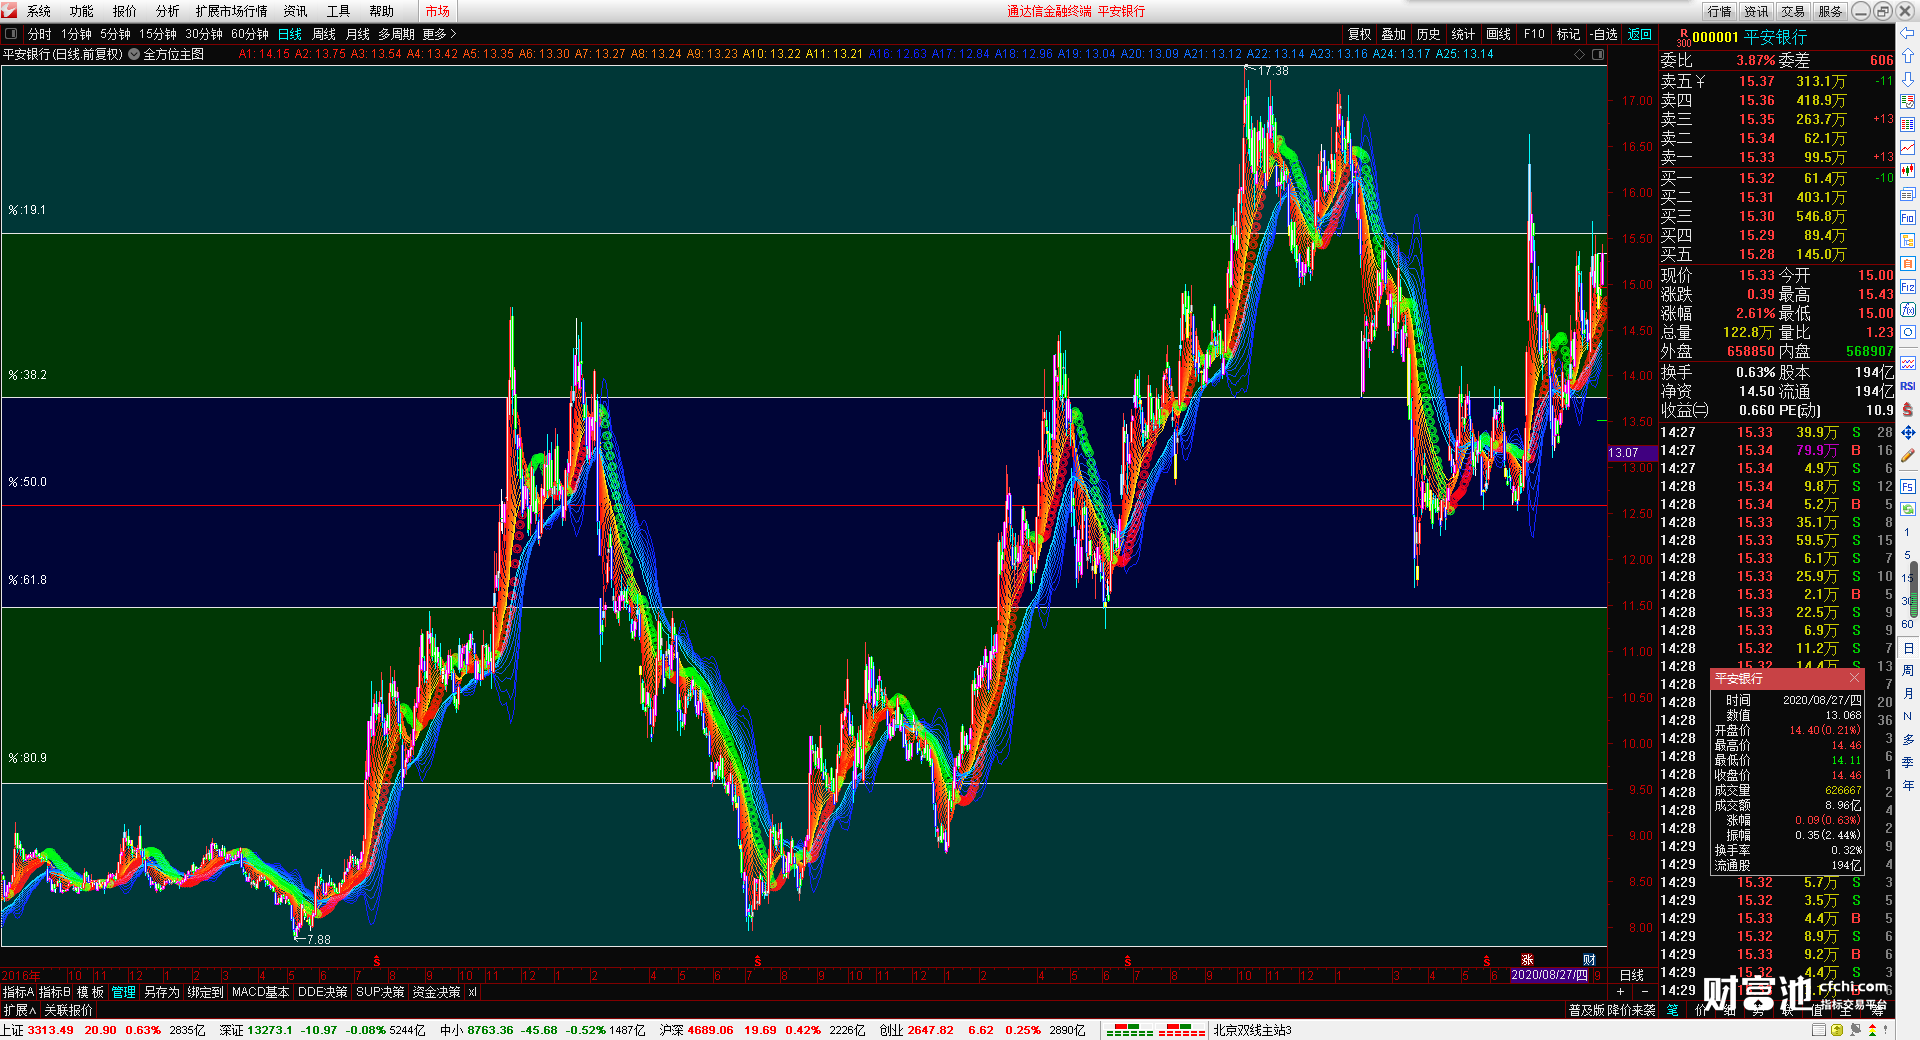
Task: Open the 扩展市场行情 menu
Action: 232,11
